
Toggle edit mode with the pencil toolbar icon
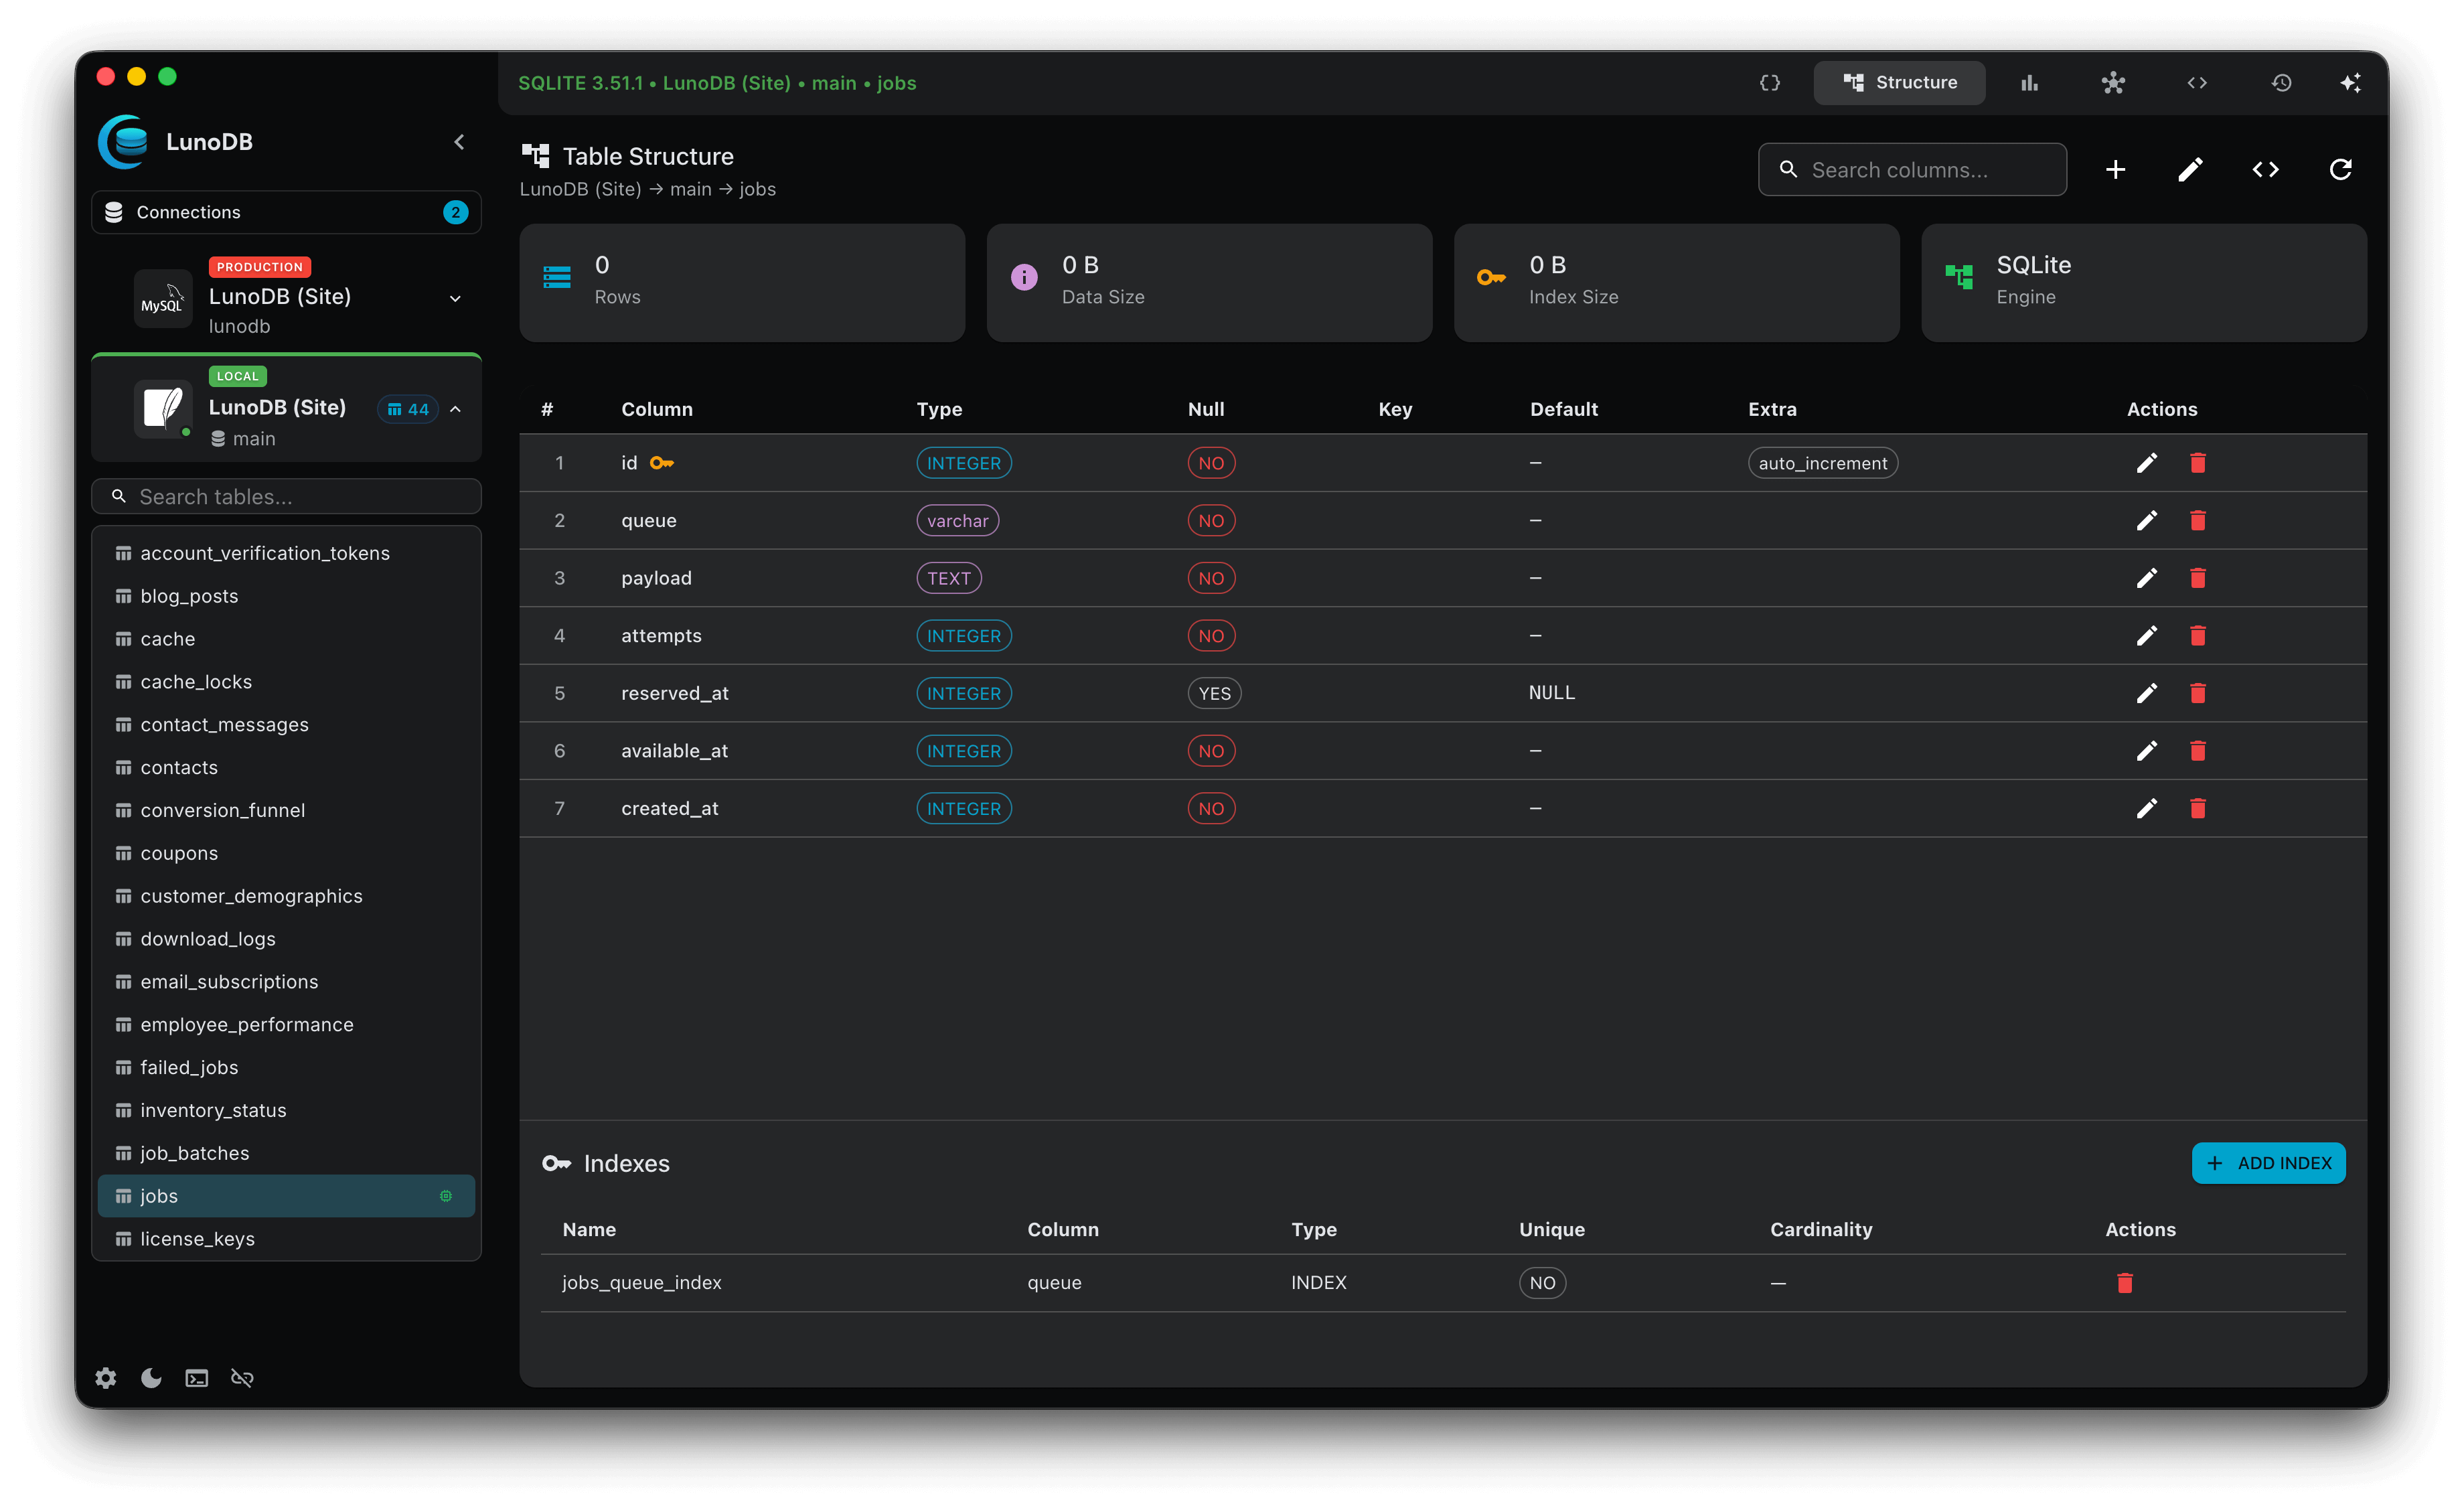pyautogui.click(x=2190, y=169)
